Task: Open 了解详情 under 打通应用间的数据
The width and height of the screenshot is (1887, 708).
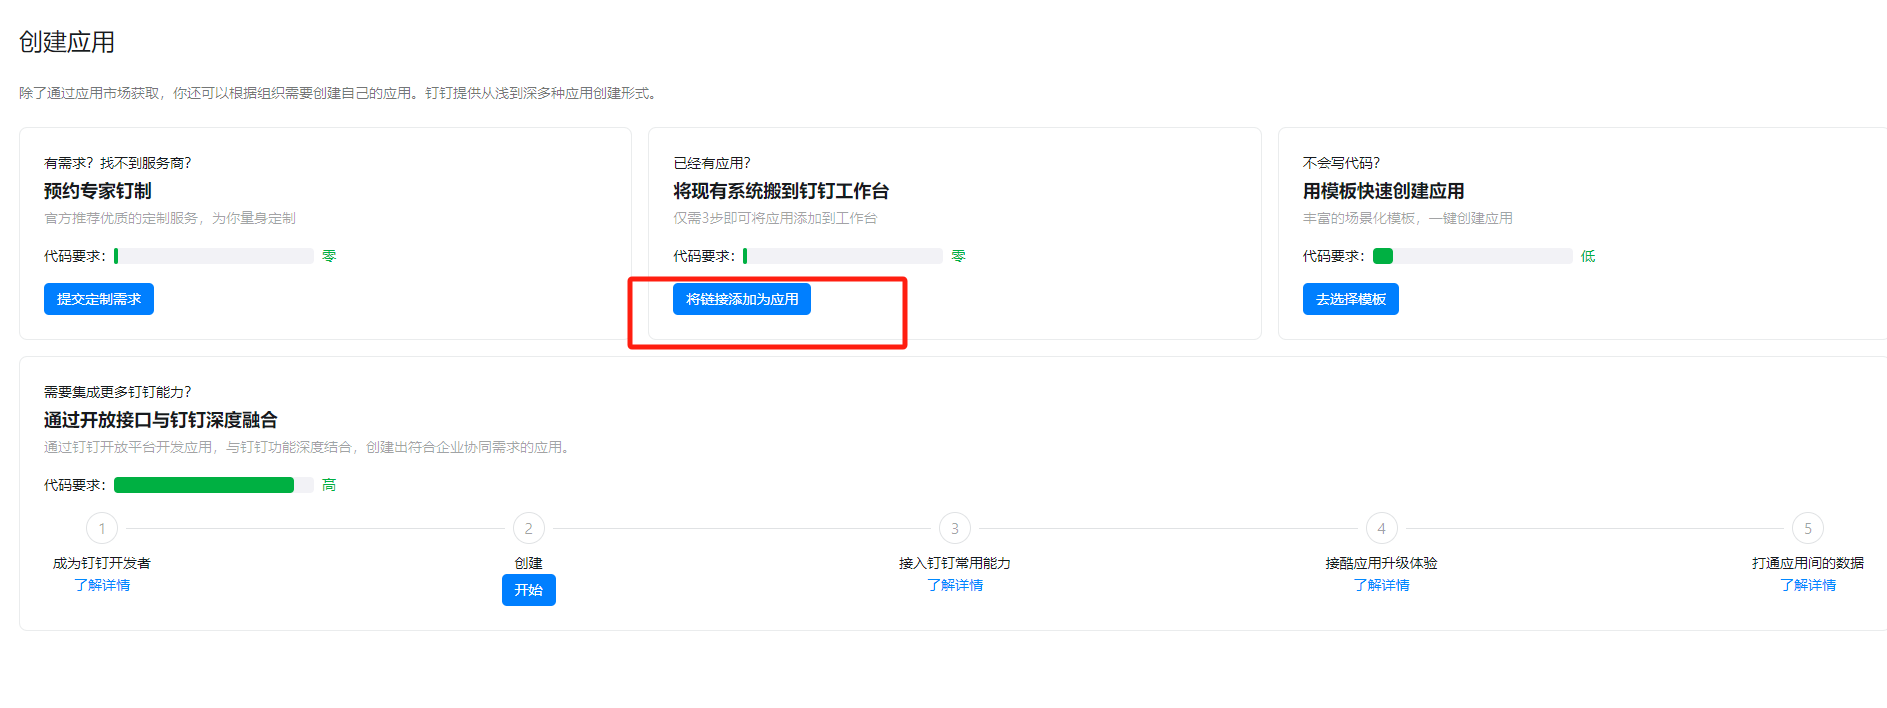Action: point(1808,585)
